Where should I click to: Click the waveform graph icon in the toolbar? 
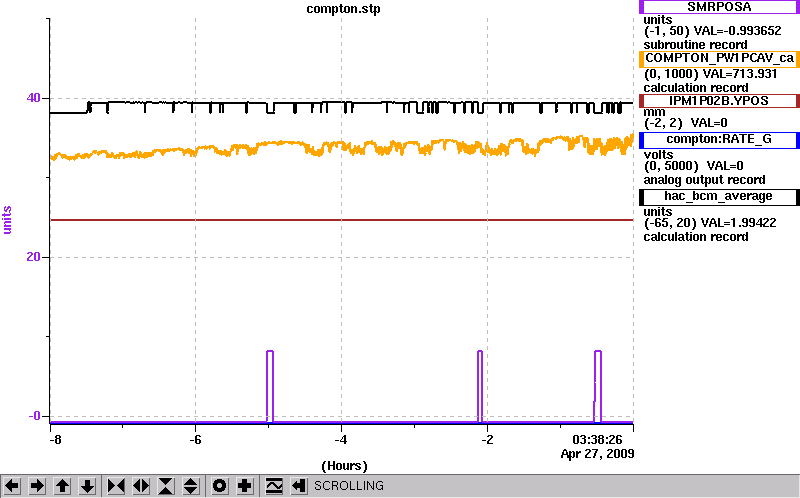(x=273, y=486)
